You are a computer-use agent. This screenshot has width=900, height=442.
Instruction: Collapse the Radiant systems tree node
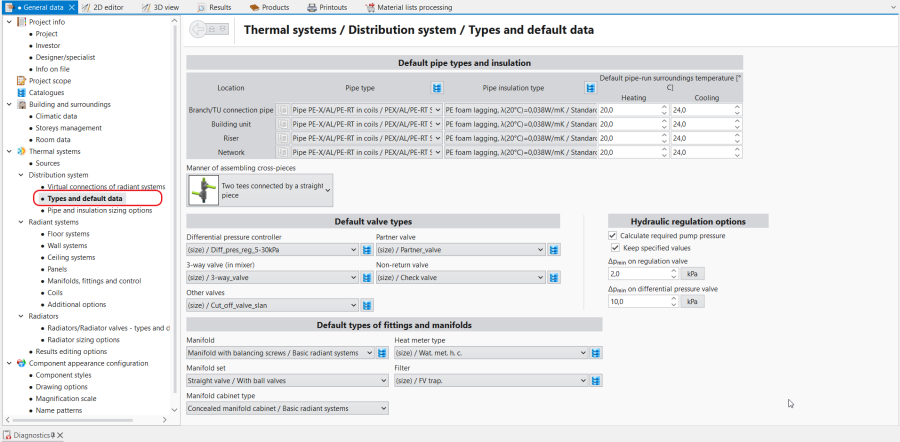coord(20,222)
